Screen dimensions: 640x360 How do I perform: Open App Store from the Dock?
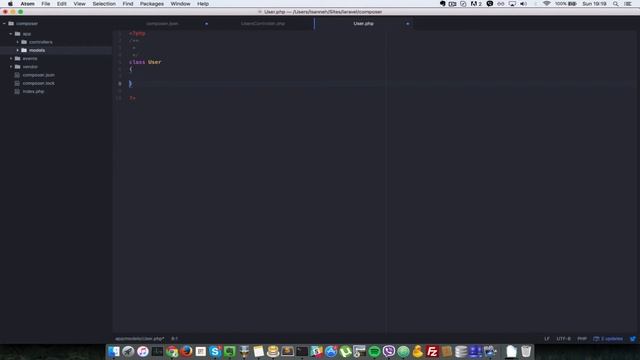click(331, 351)
